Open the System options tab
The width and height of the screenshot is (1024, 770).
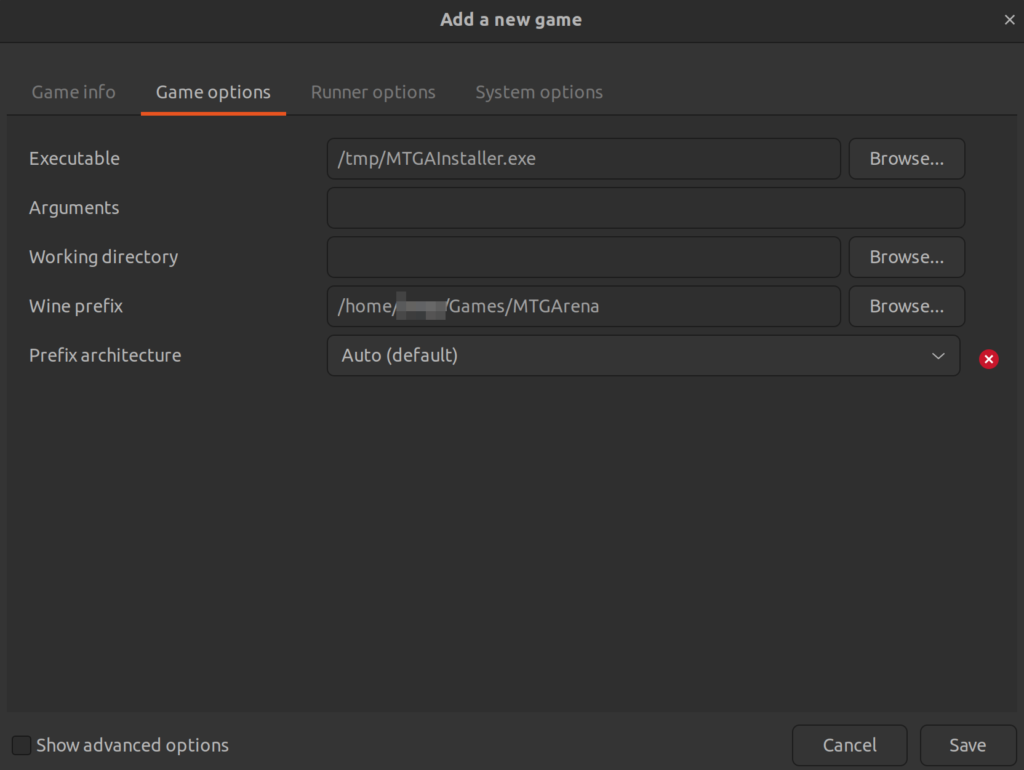539,92
